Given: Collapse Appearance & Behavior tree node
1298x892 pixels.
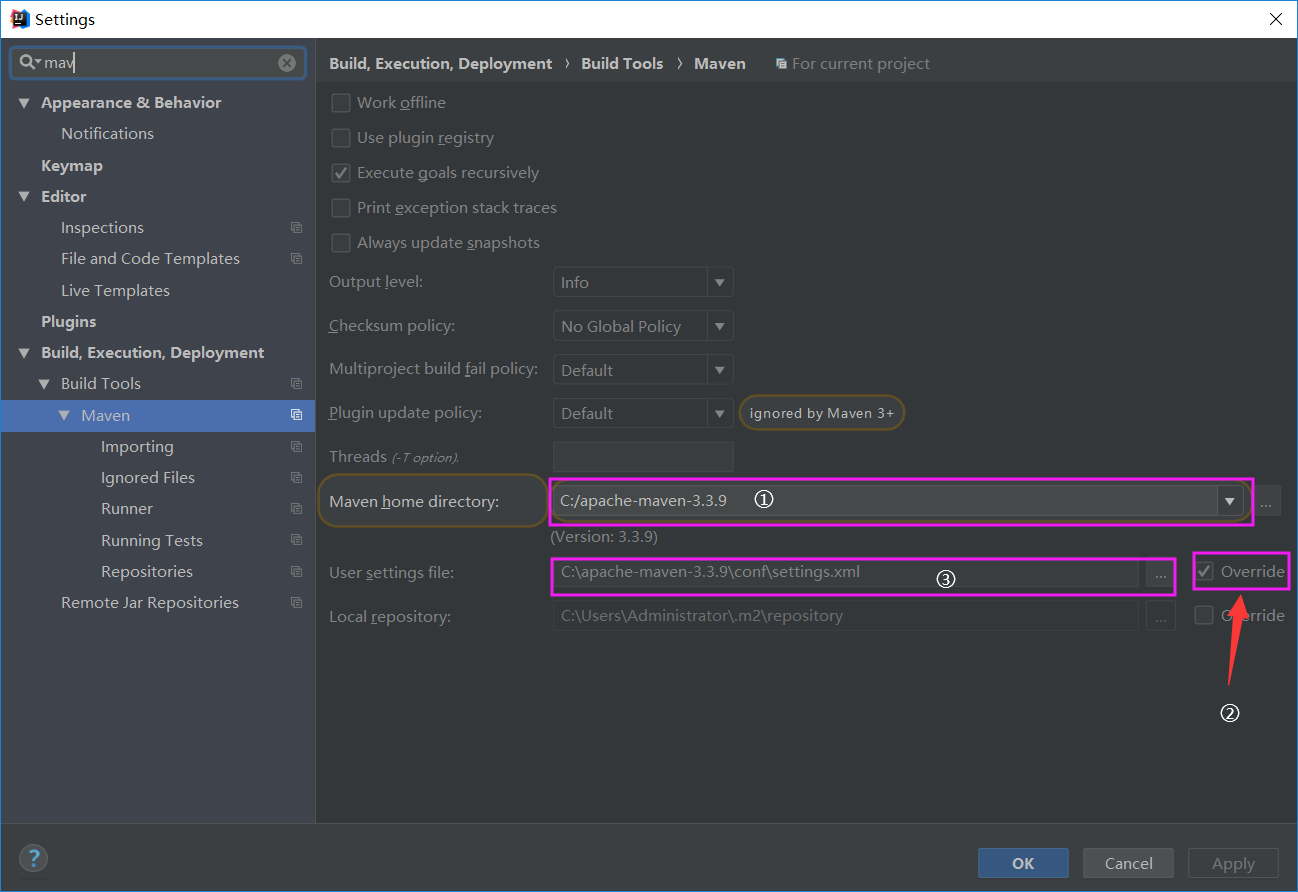Looking at the screenshot, I should [24, 103].
